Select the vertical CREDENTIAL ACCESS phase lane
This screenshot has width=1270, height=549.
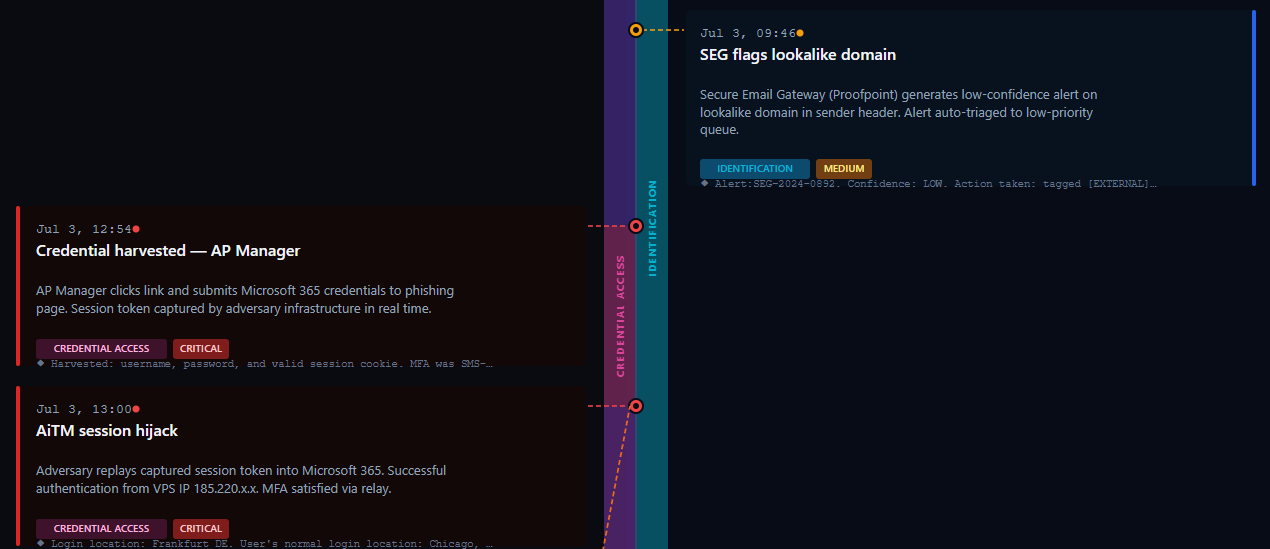[620, 316]
